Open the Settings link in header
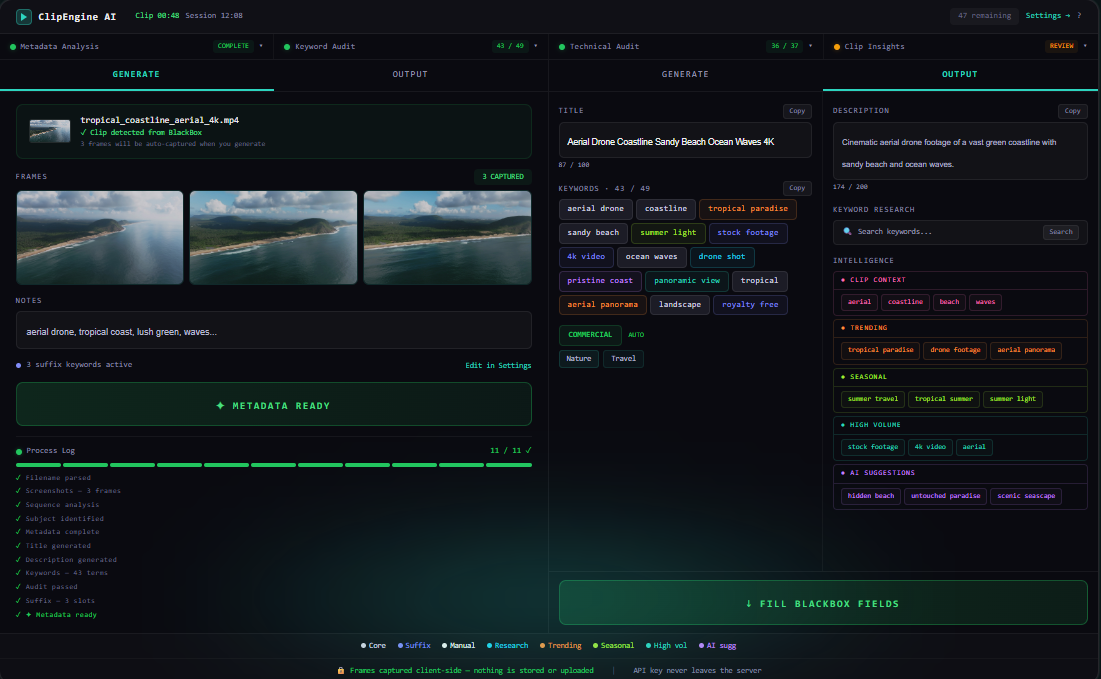Image resolution: width=1101 pixels, height=679 pixels. point(1048,15)
